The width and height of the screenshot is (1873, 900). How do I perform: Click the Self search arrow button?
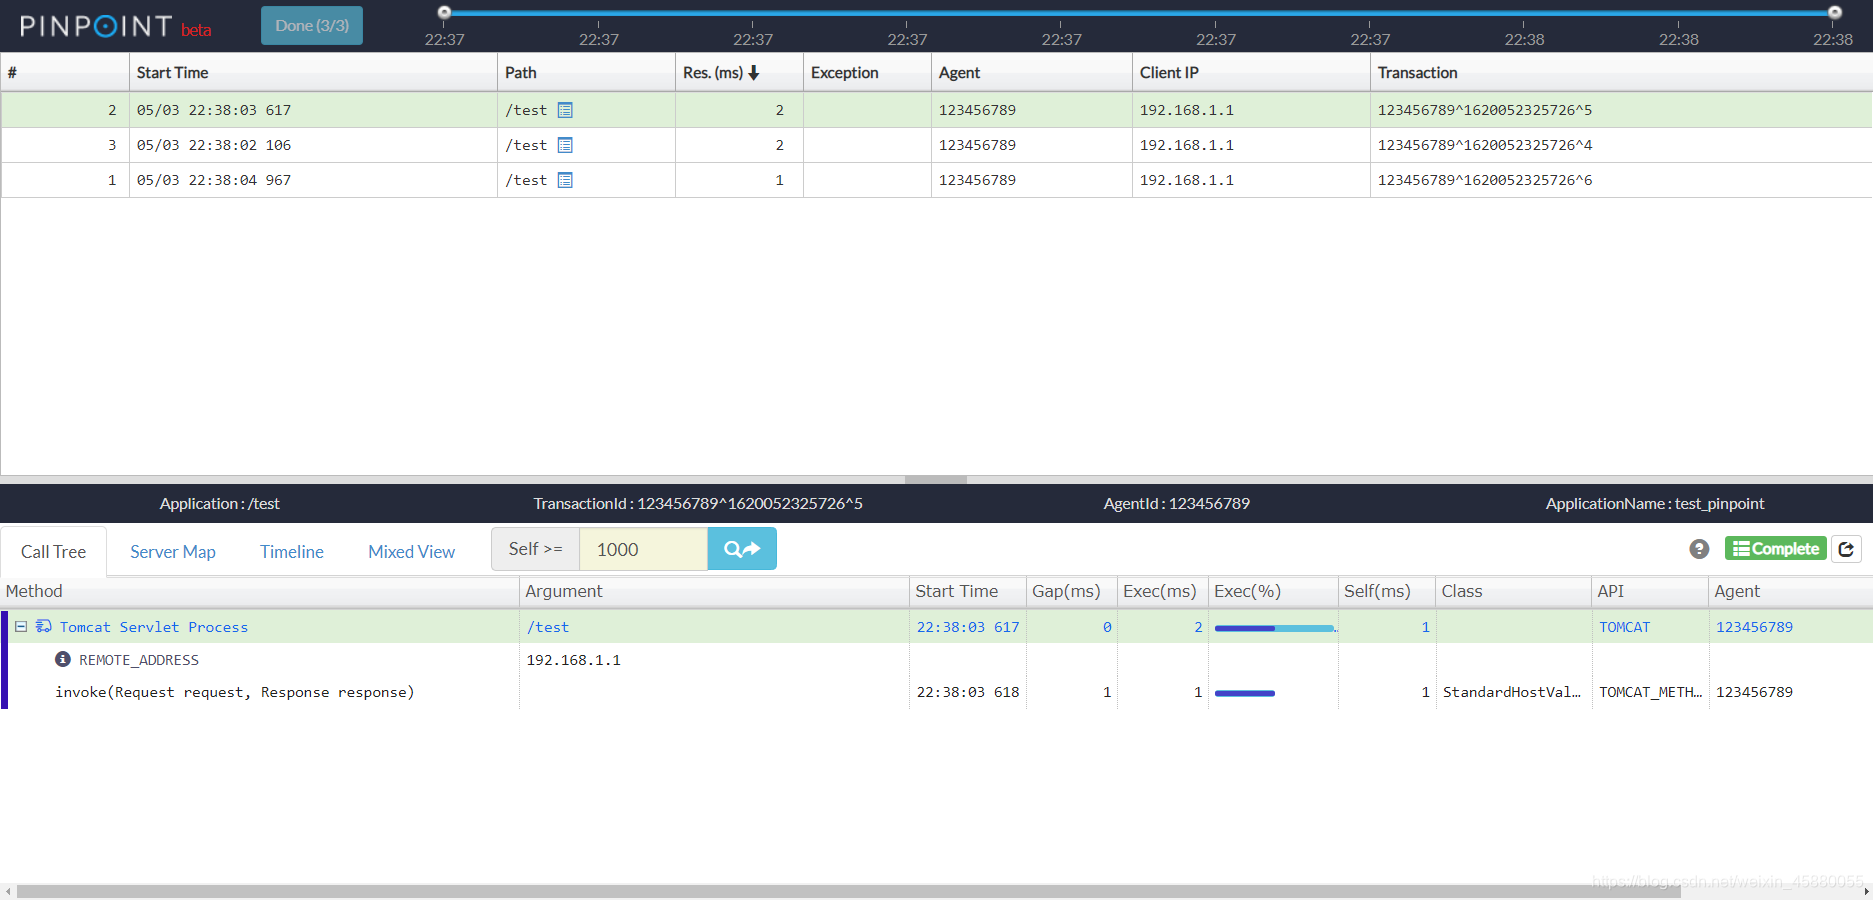pyautogui.click(x=742, y=549)
